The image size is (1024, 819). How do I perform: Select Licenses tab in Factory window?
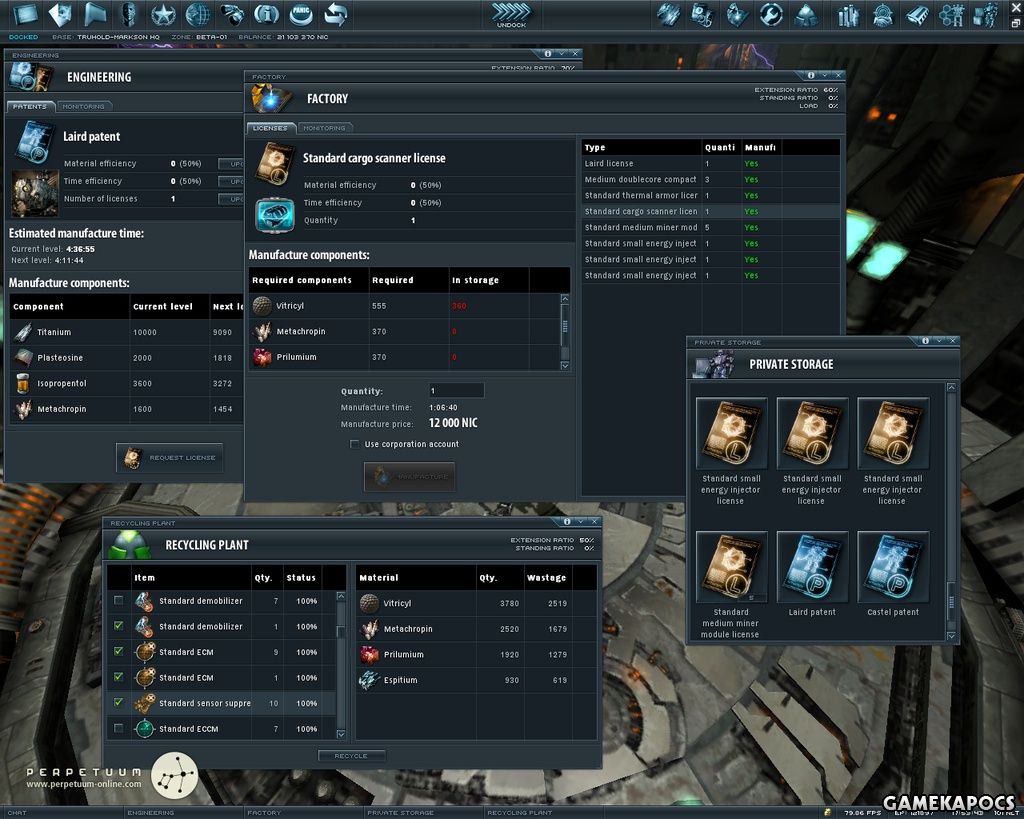270,128
